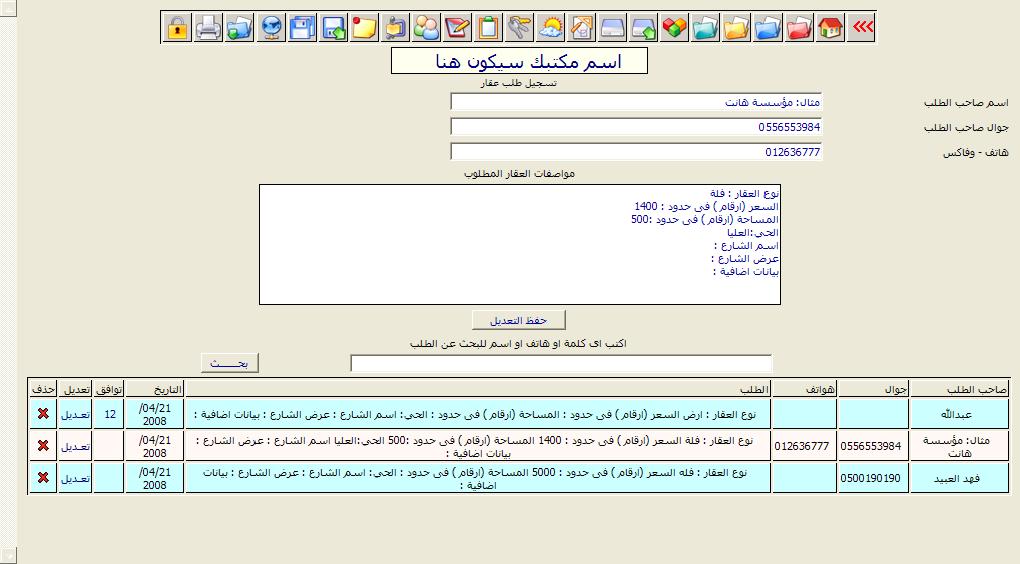
Task: Click تعديل link for فهد العبيد row
Action: (75, 478)
